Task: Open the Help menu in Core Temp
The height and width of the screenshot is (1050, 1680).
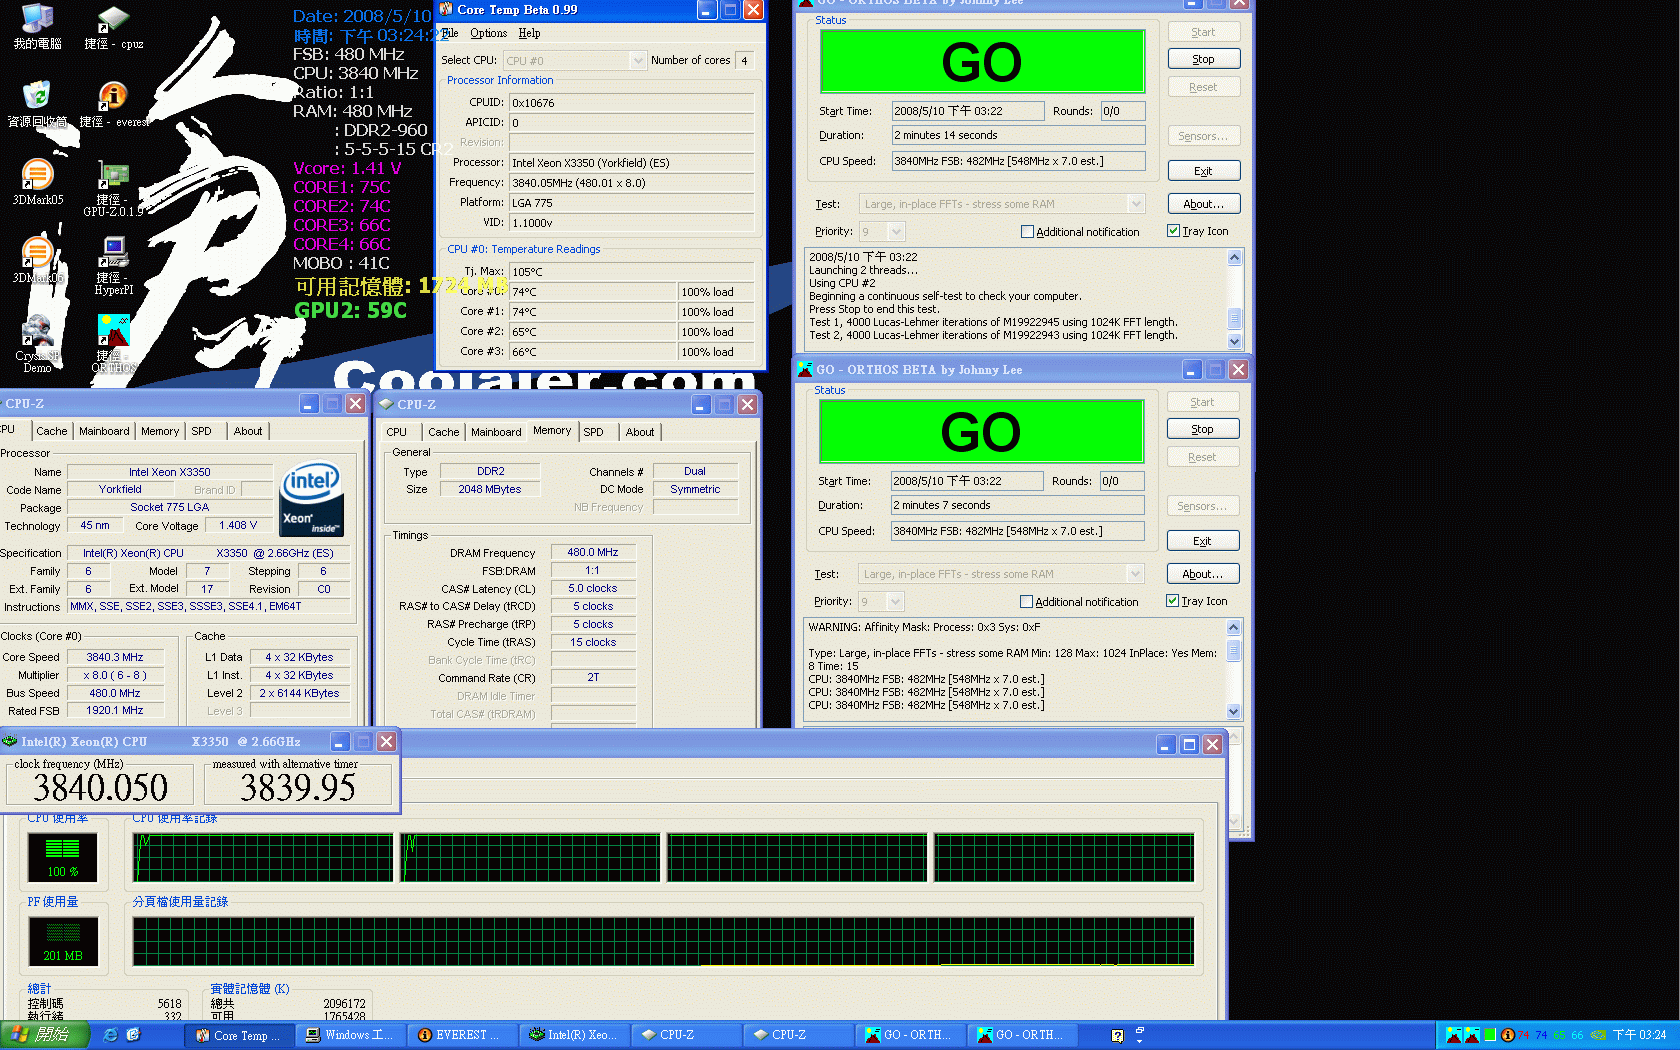Action: pyautogui.click(x=529, y=33)
